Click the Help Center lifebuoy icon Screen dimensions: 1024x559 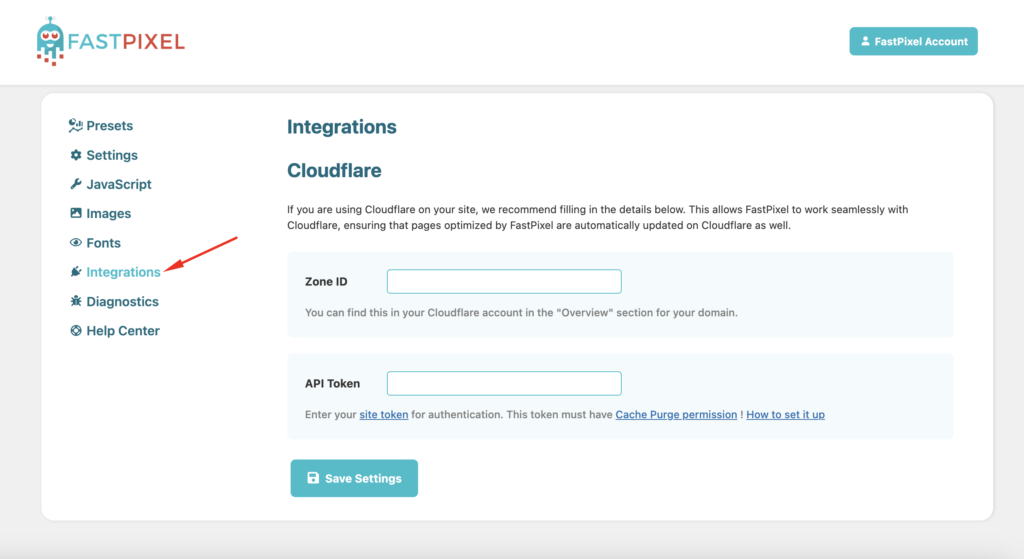76,330
